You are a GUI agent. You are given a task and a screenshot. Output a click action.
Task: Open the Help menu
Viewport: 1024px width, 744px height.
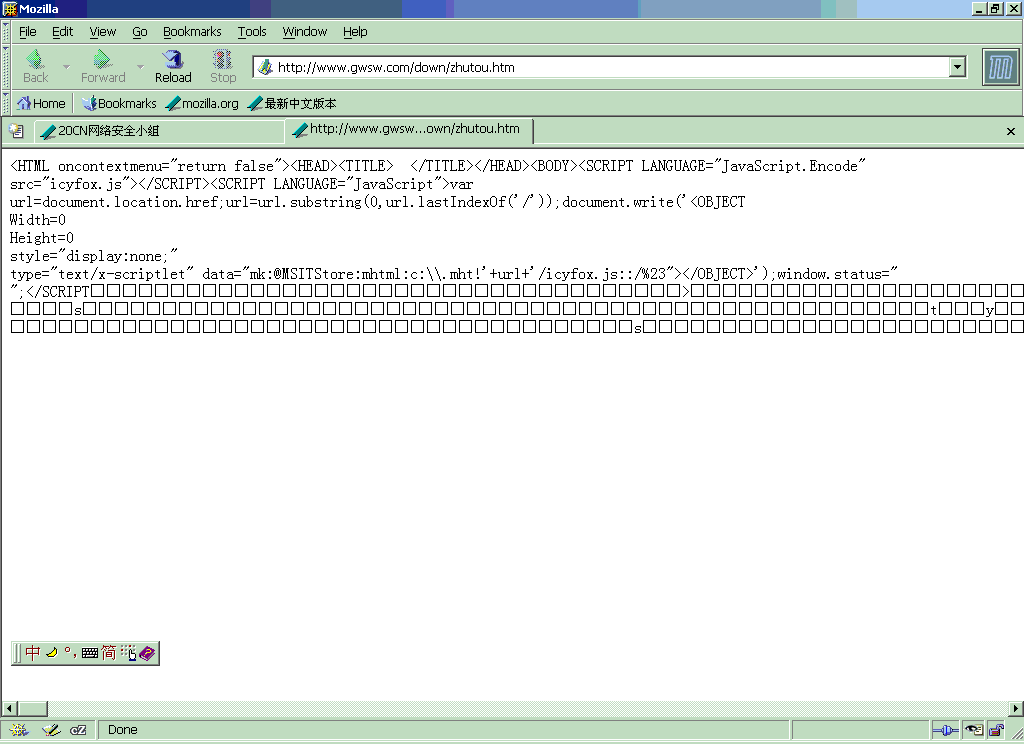pyautogui.click(x=355, y=31)
